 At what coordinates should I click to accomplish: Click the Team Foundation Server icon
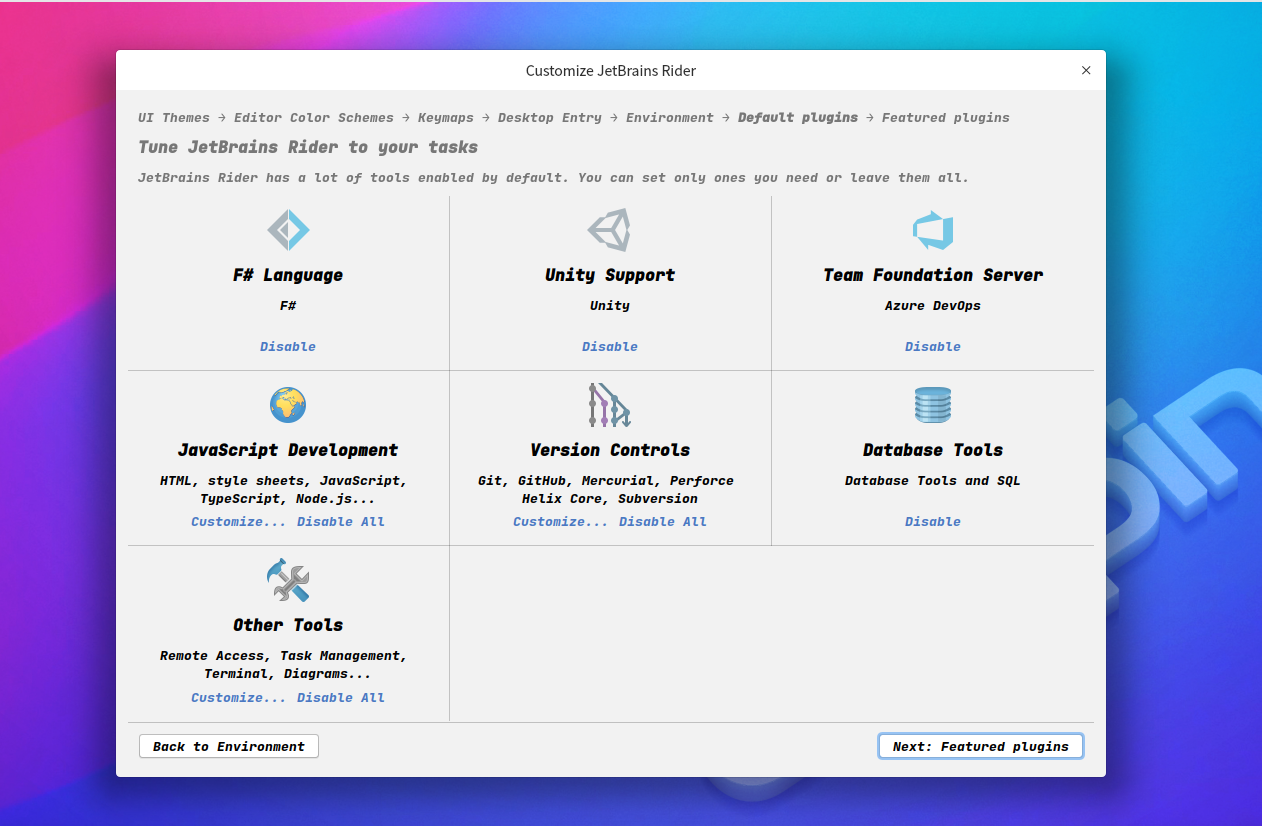(x=932, y=229)
